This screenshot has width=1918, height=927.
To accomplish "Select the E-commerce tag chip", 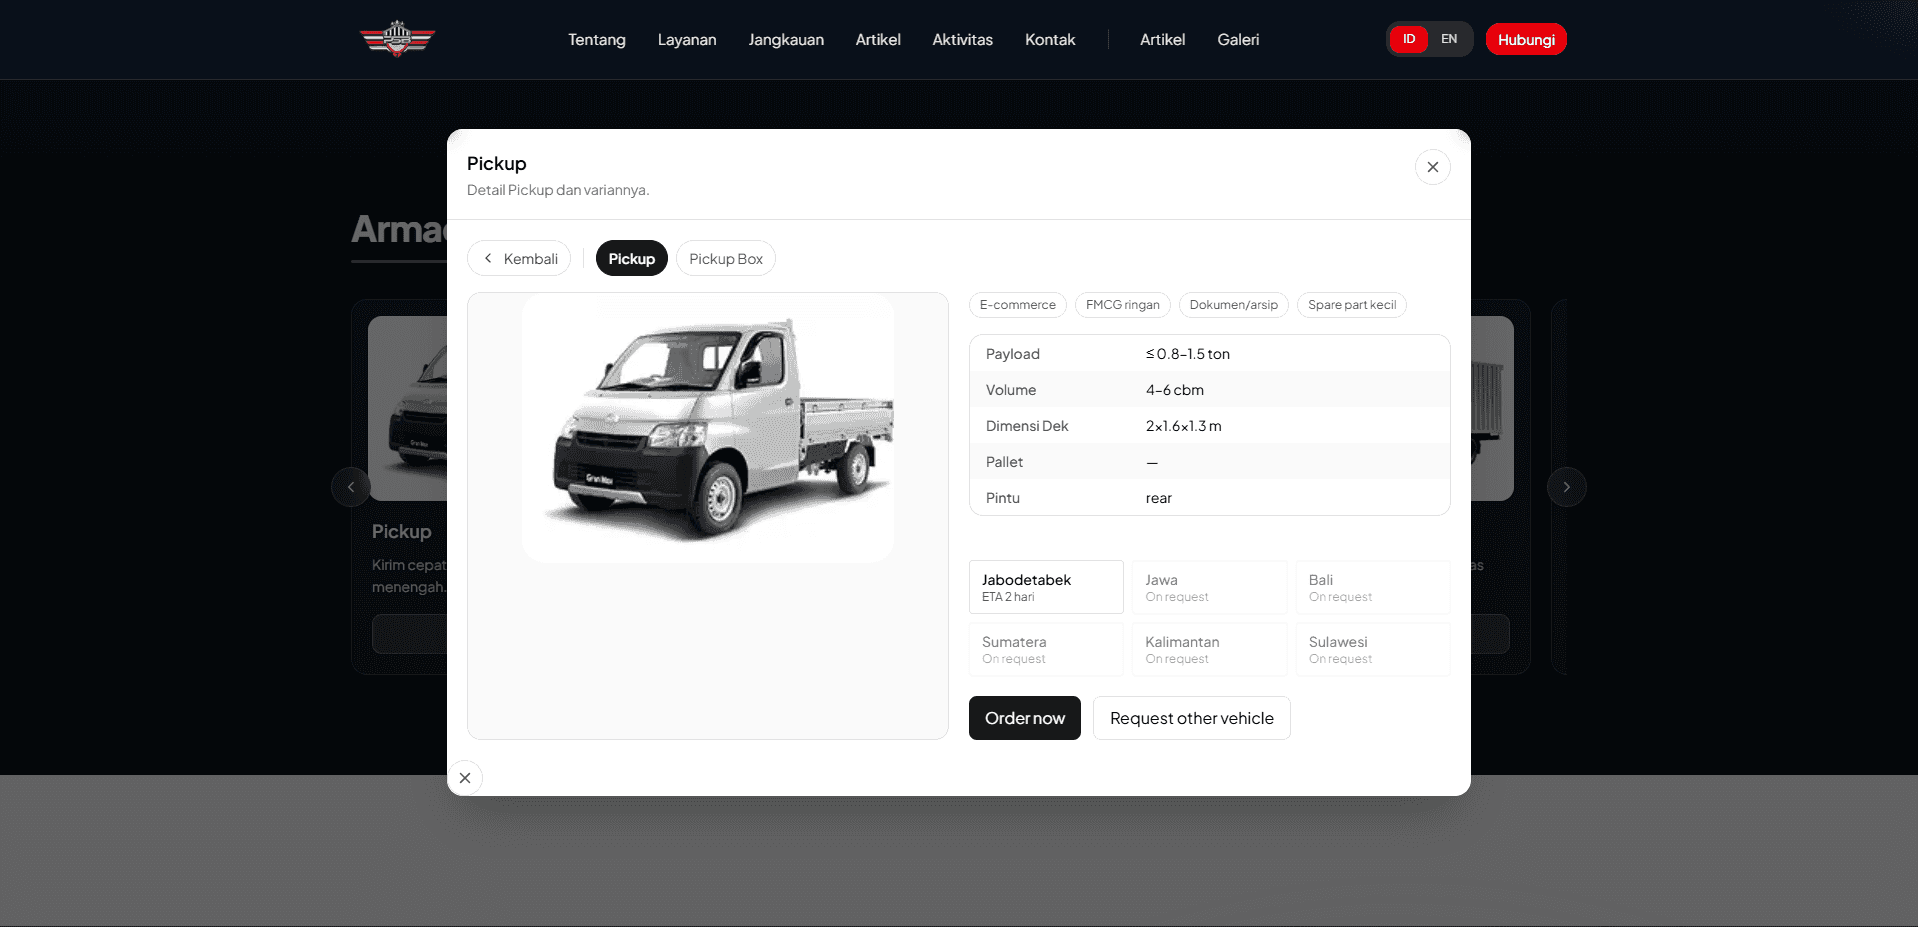I will 1017,305.
